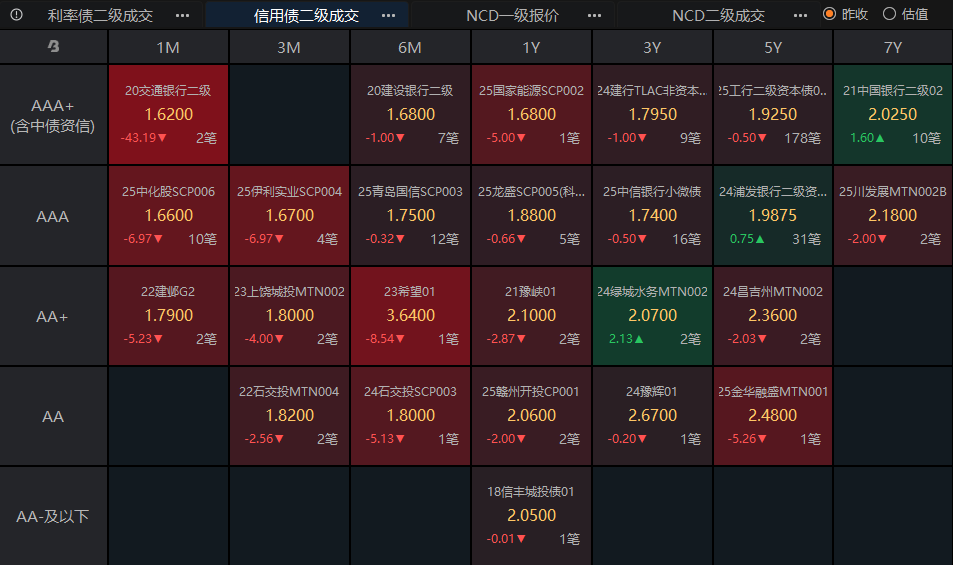Open 24建行TLAC非资本 bond cell
Image resolution: width=953 pixels, height=565 pixels.
coord(652,115)
